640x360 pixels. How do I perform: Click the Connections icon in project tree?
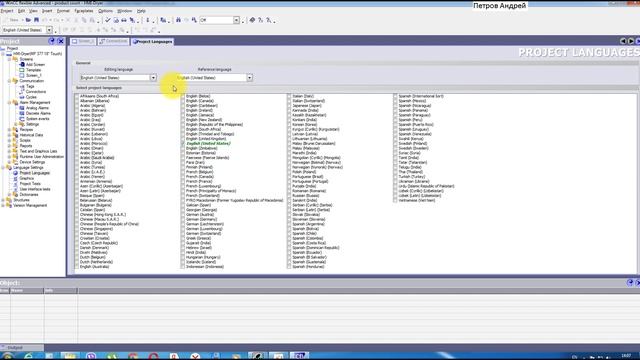22,91
